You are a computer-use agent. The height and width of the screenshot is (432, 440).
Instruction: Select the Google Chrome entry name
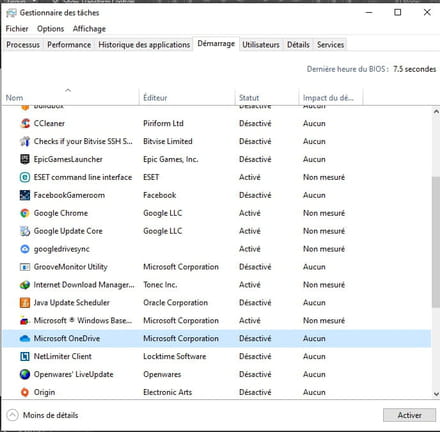[61, 213]
